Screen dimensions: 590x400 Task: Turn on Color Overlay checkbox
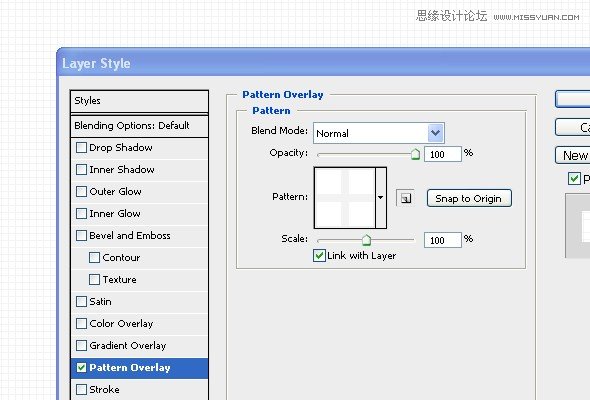coord(81,324)
